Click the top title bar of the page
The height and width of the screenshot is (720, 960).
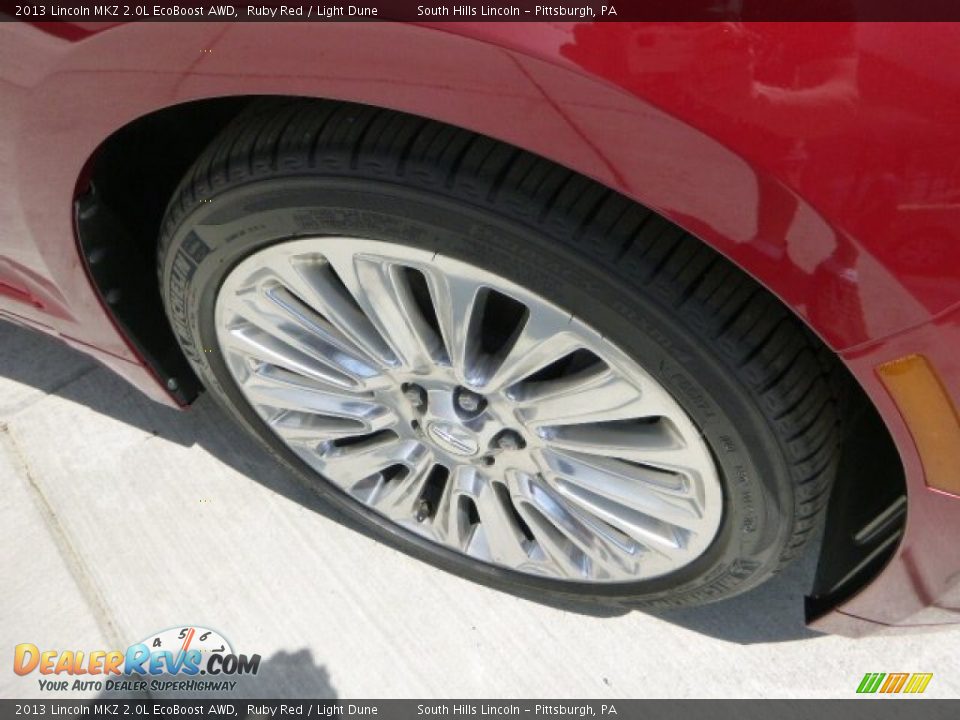pos(480,11)
